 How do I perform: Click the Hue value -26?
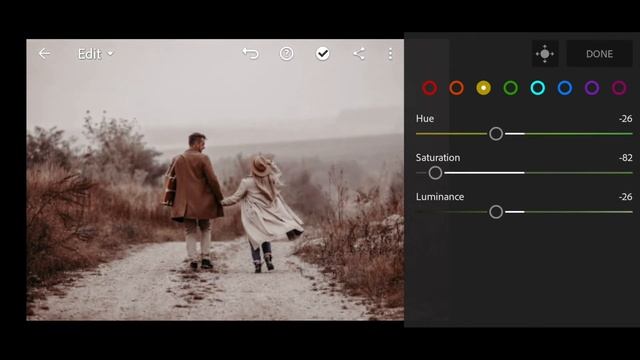(625, 119)
